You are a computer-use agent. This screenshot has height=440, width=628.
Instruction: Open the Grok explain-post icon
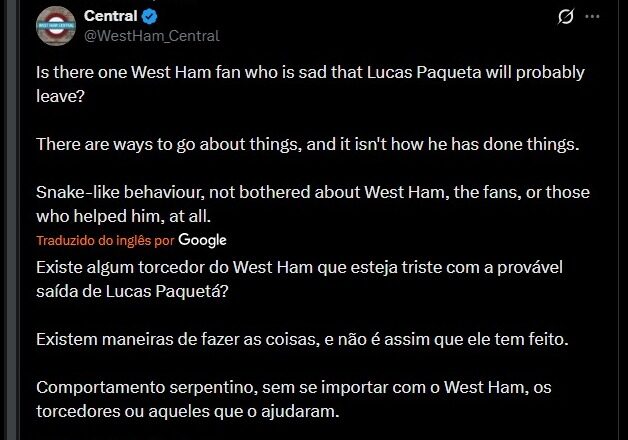[x=565, y=17]
